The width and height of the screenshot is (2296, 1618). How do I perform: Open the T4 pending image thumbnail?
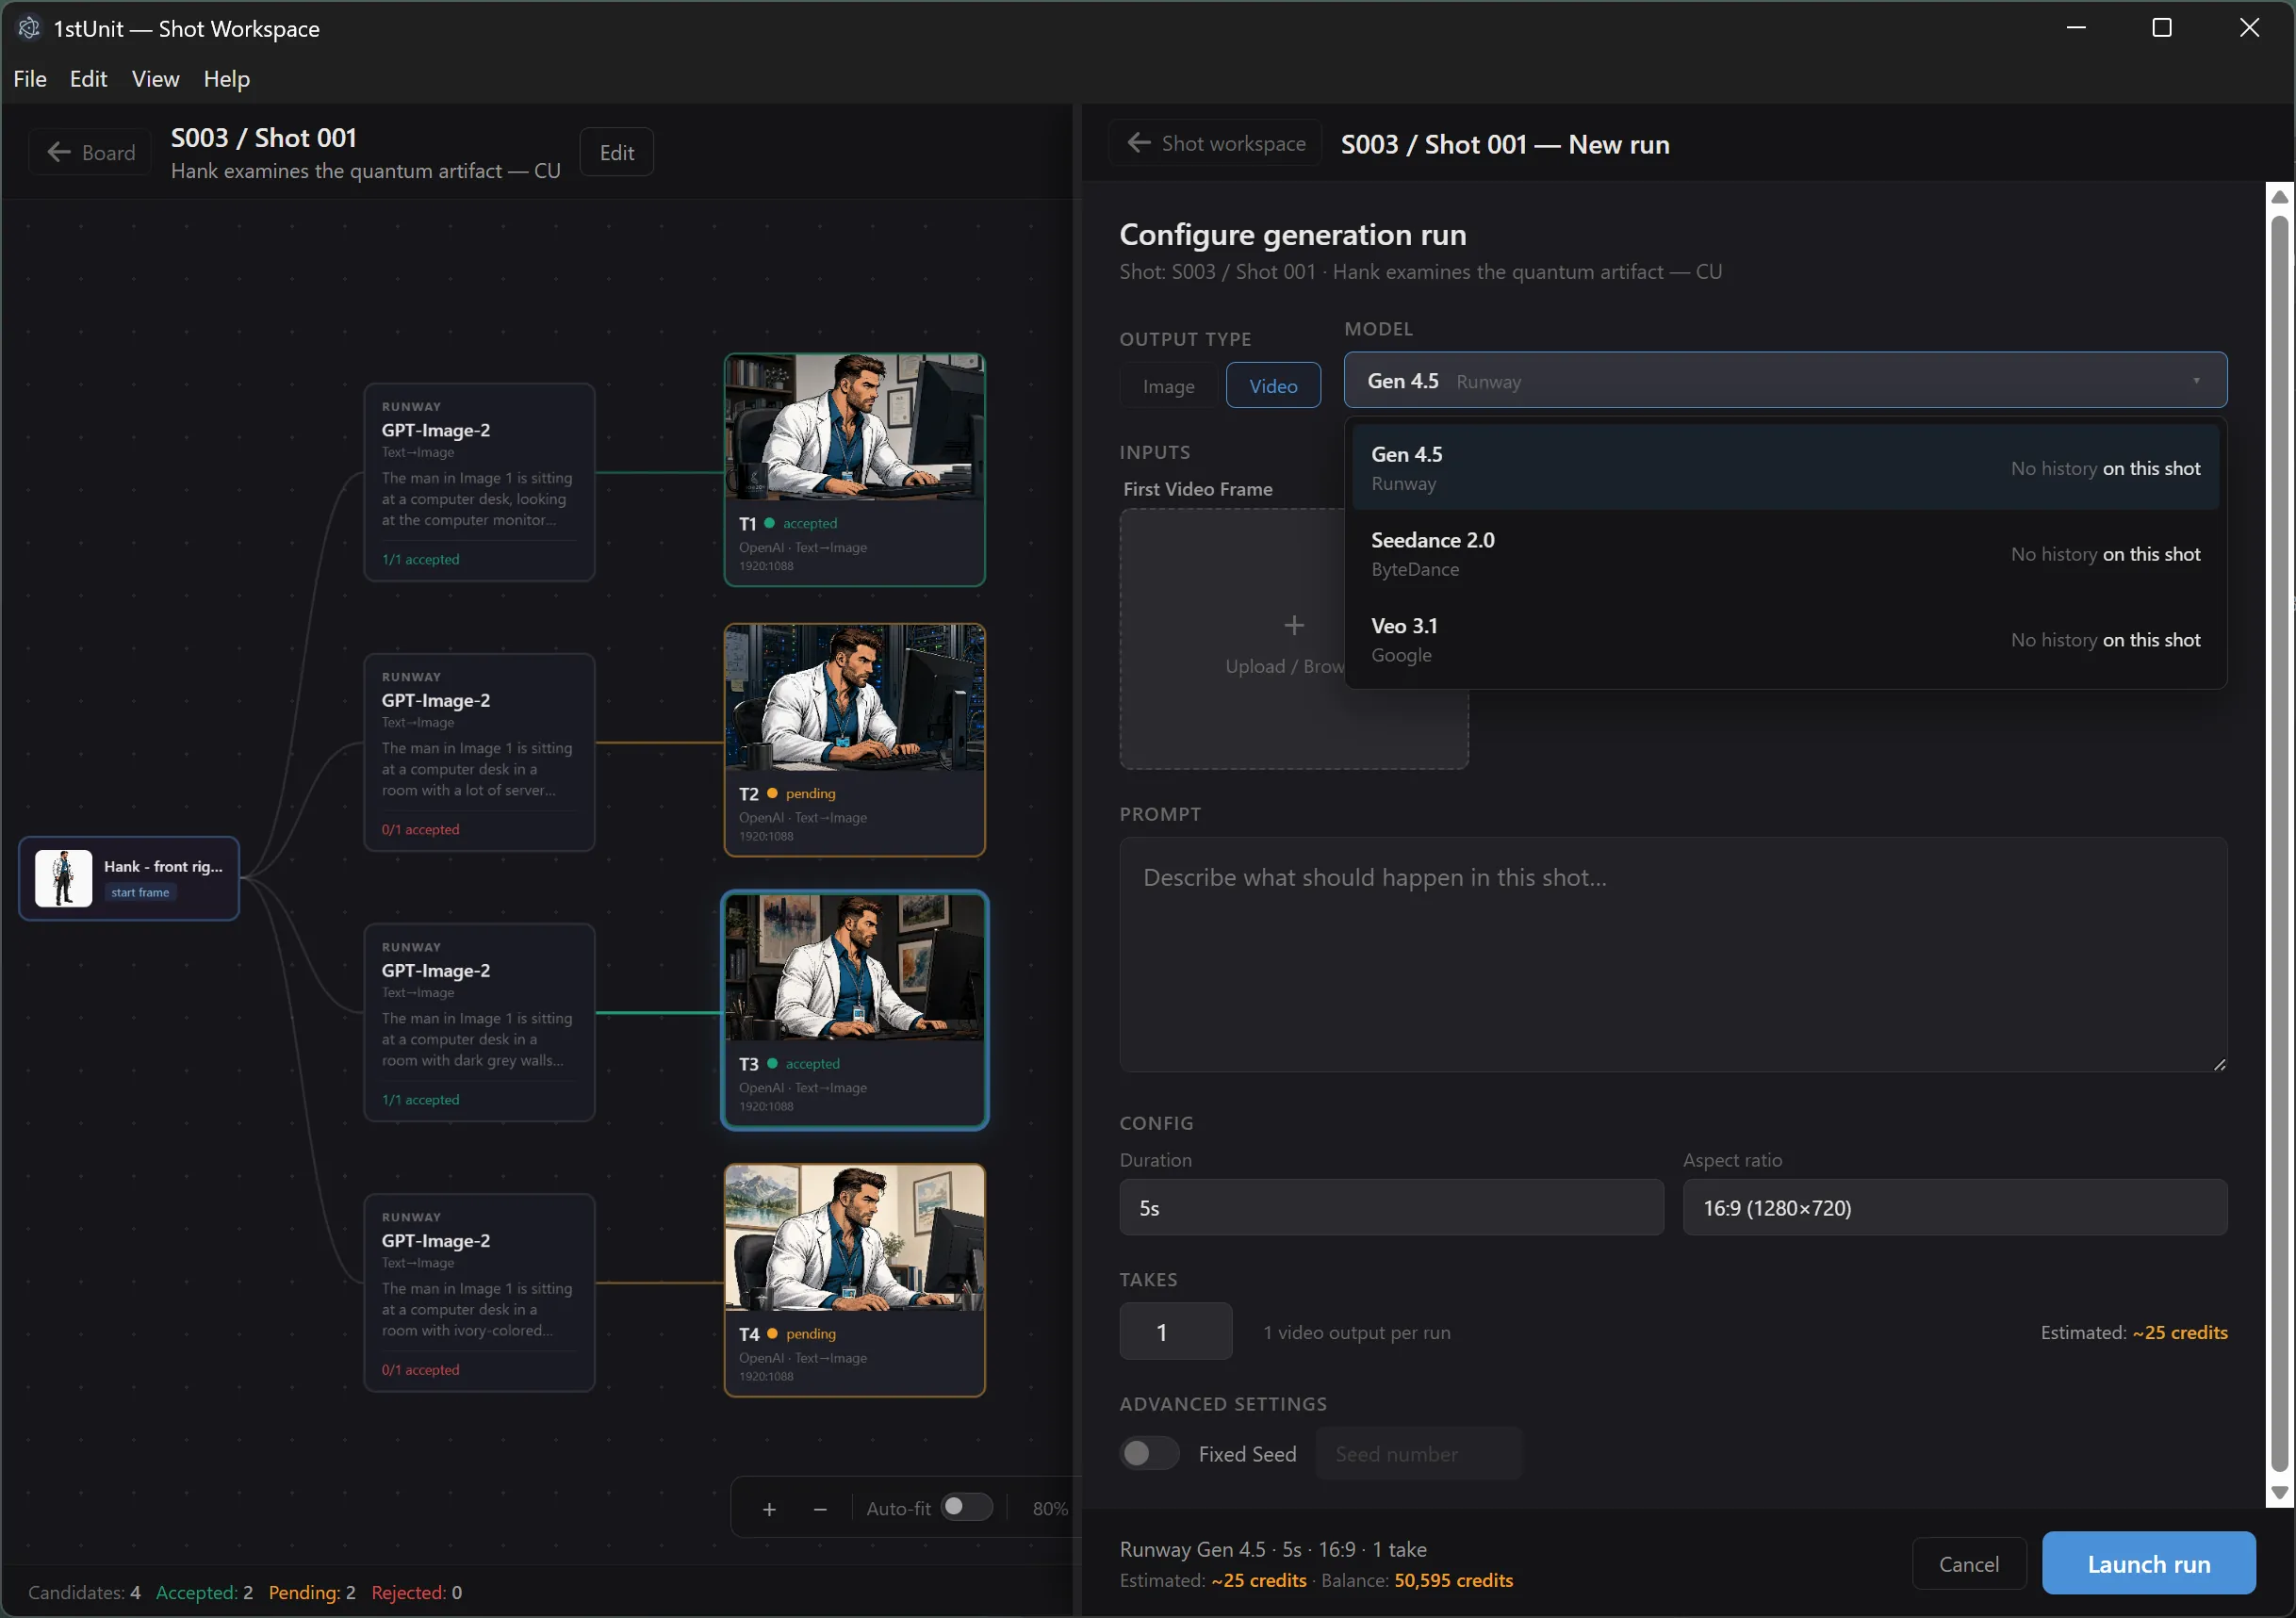[x=854, y=1237]
